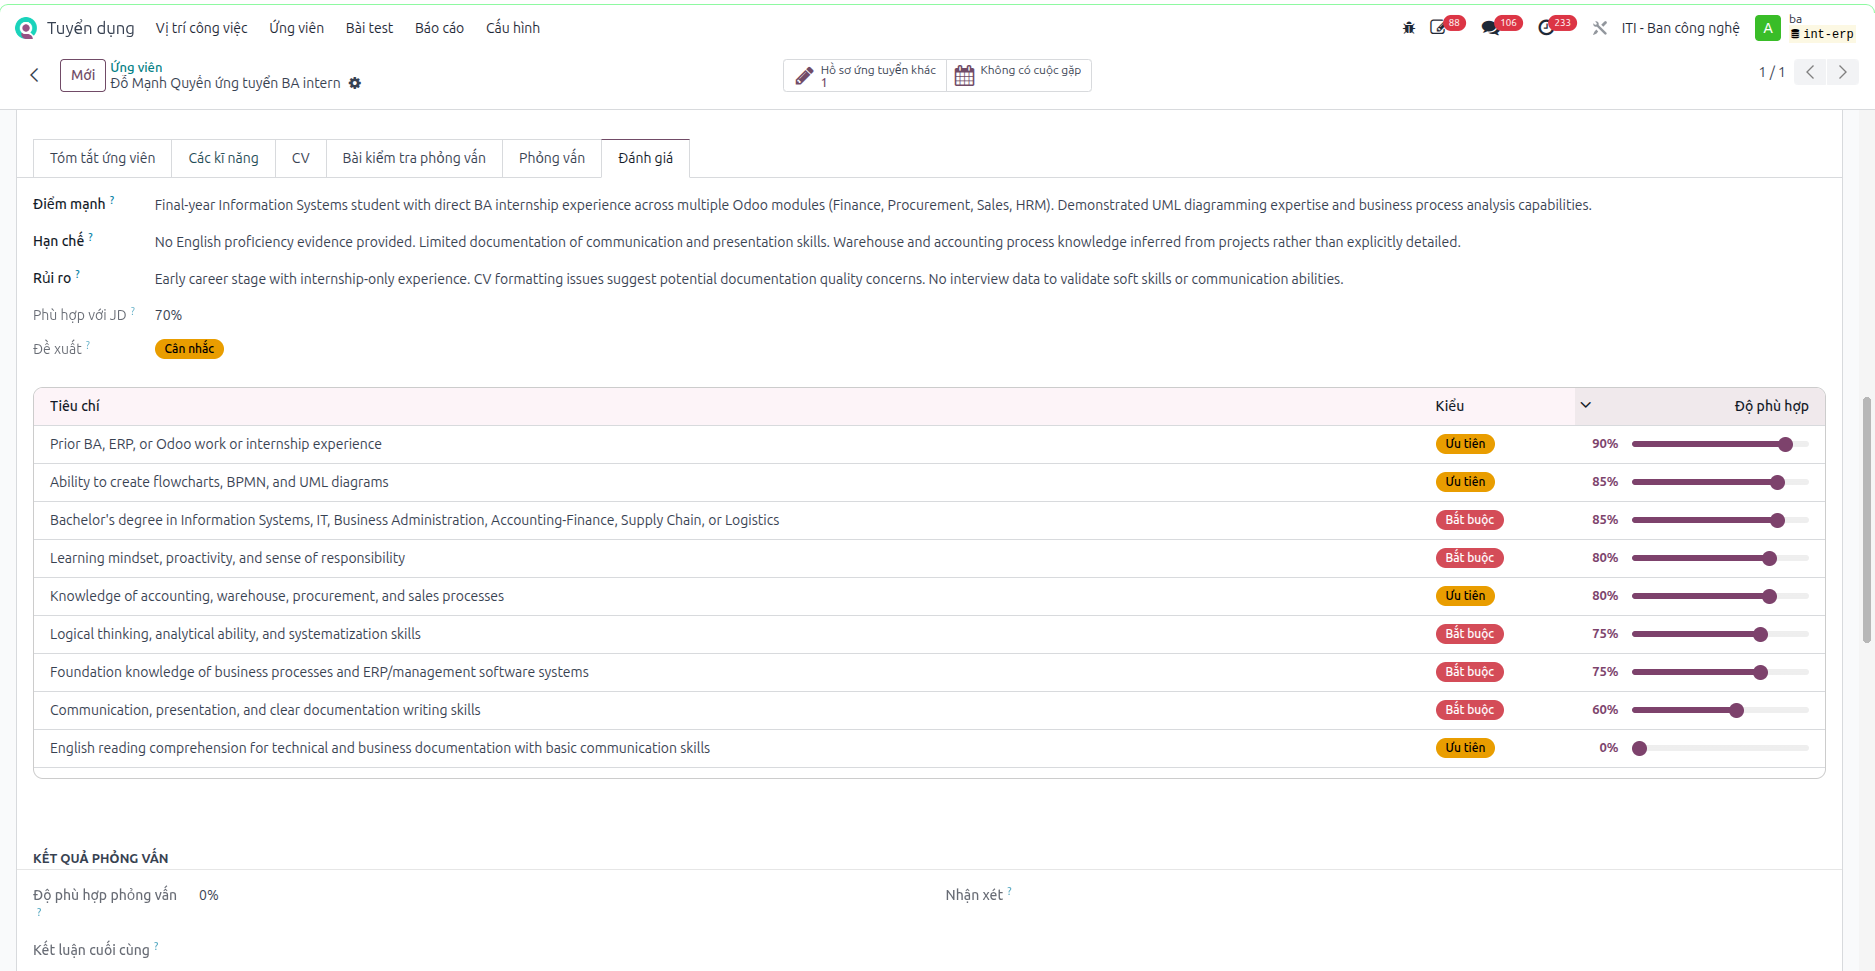Open the Tuyển dụng app logo
This screenshot has height=971, width=1875.
[x=26, y=28]
